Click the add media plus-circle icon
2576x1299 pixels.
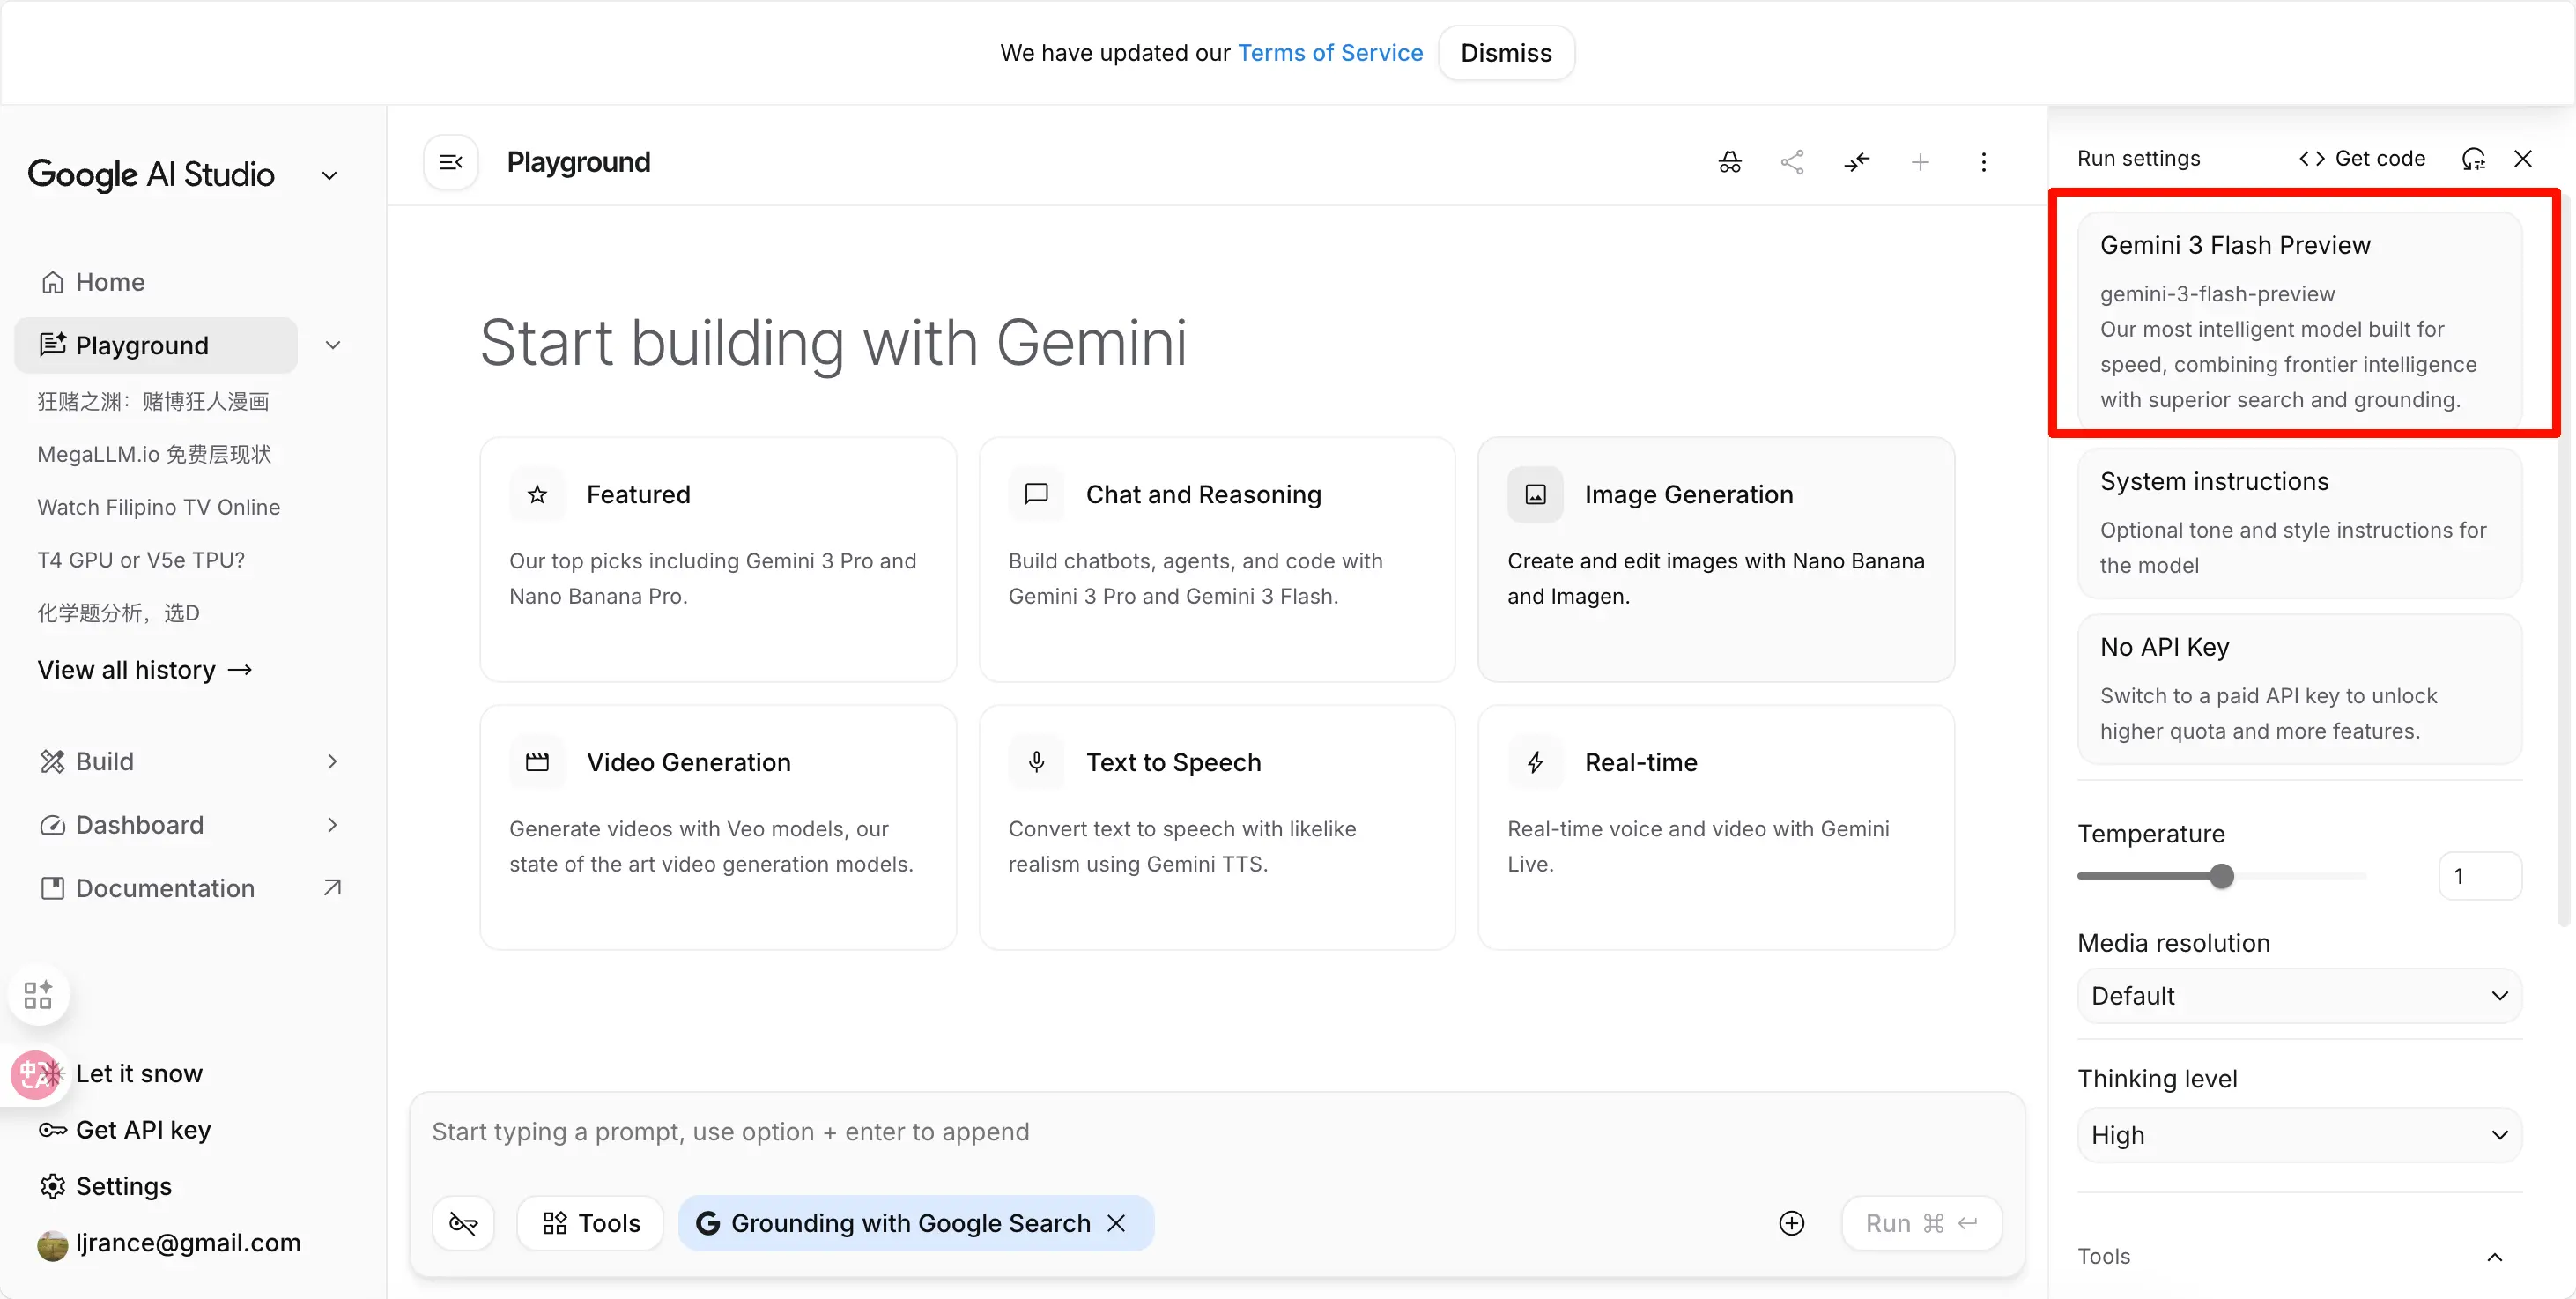[x=1791, y=1223]
